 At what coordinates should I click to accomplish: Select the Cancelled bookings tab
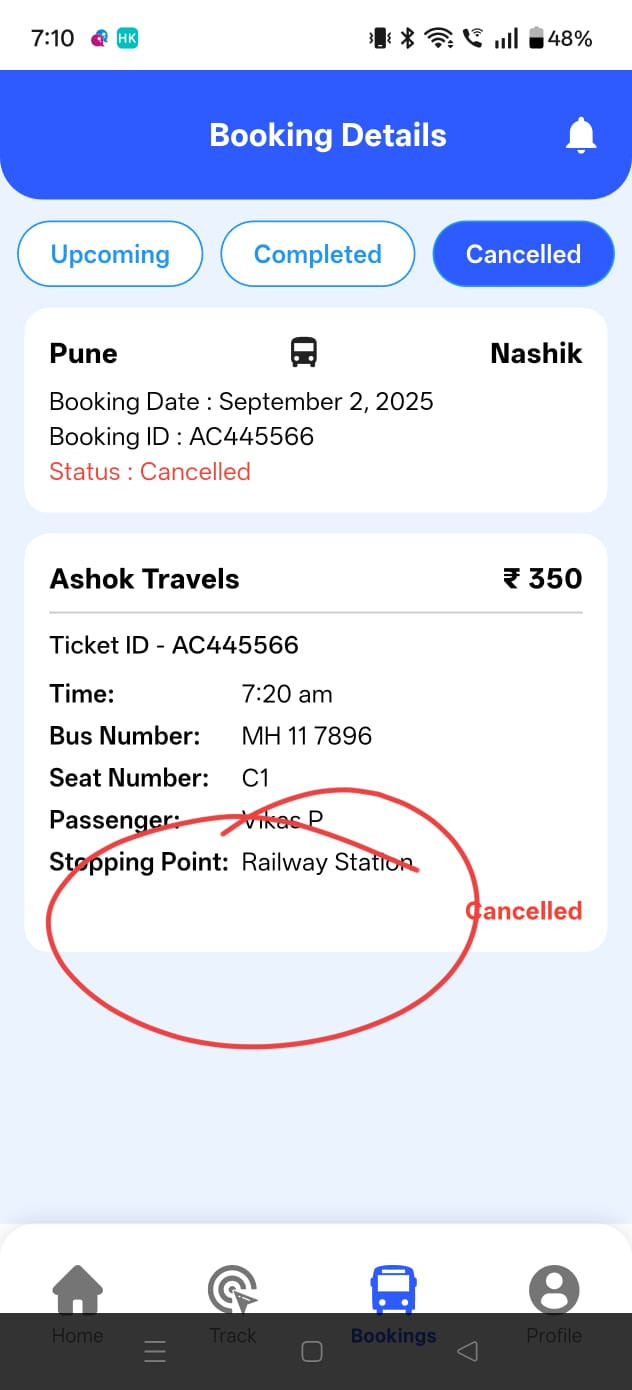523,254
